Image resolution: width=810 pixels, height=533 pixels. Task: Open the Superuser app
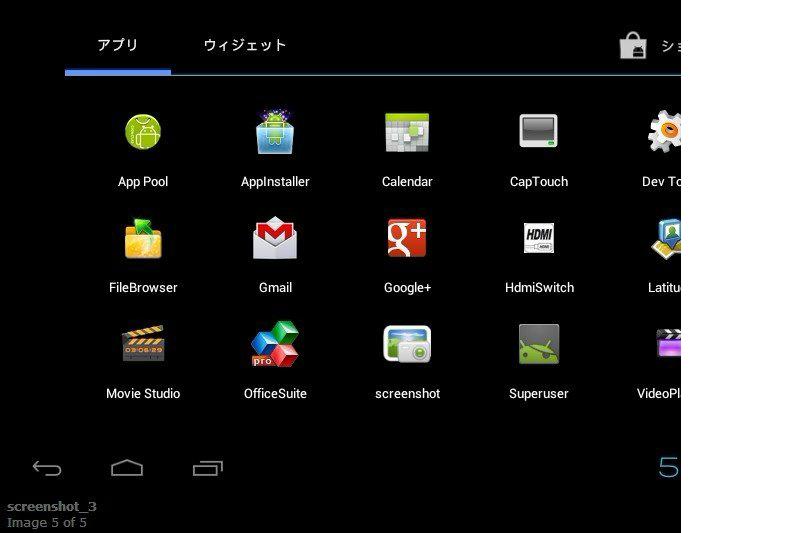[x=538, y=345]
